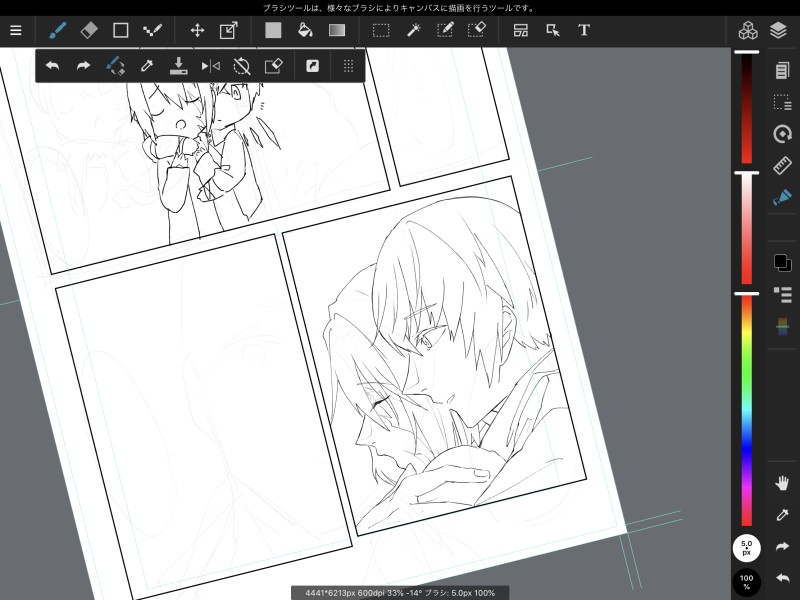
Task: Tap the foreground/background color swatch
Action: pos(782,263)
